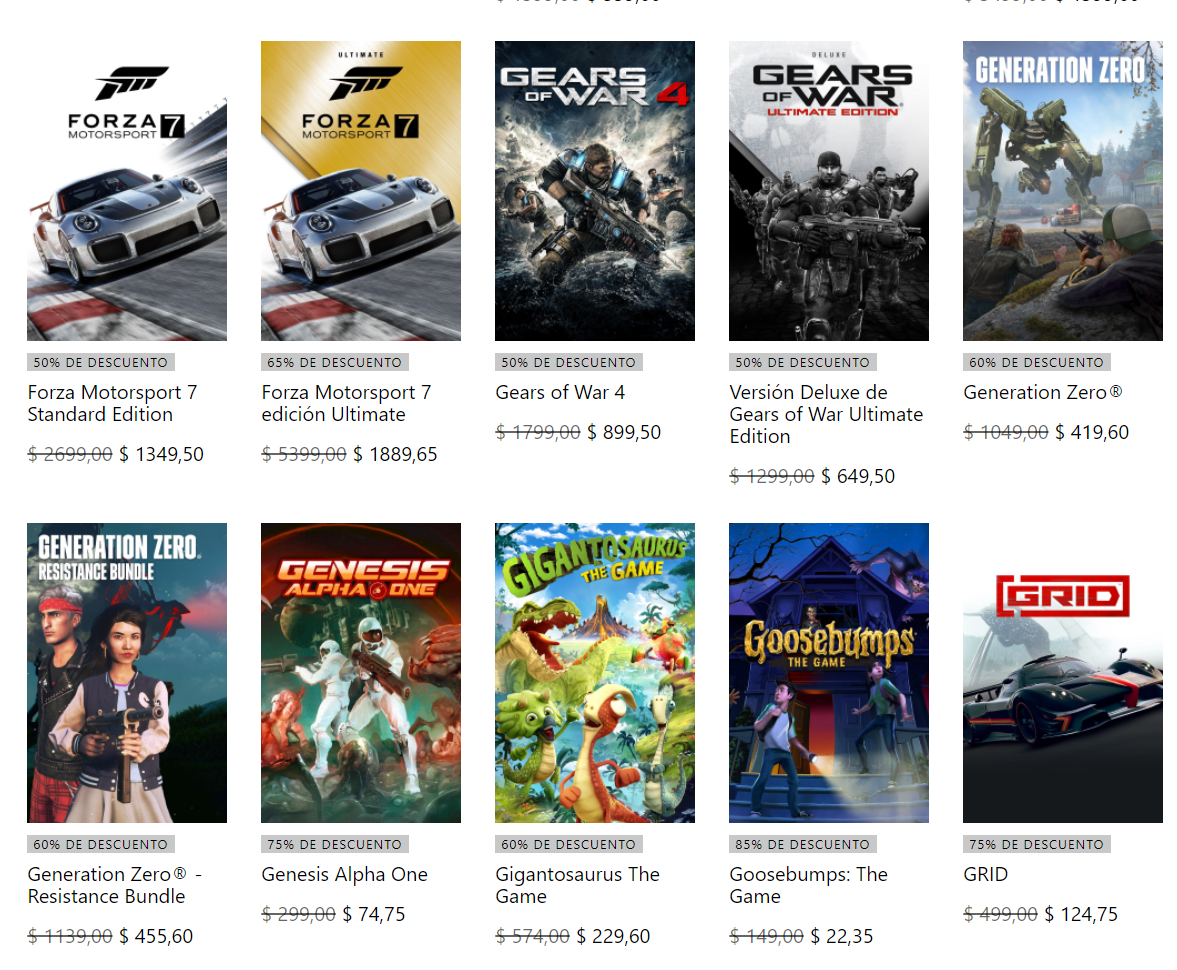This screenshot has width=1177, height=970.
Task: Click the 'Gears of War 4' title
Action: [x=560, y=392]
